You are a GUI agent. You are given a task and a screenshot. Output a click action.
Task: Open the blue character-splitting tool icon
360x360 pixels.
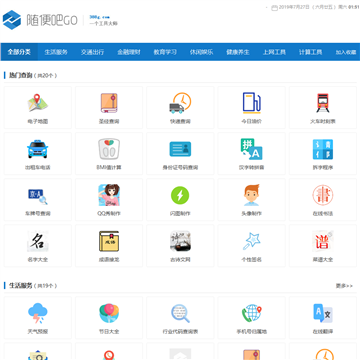pyautogui.click(x=323, y=149)
